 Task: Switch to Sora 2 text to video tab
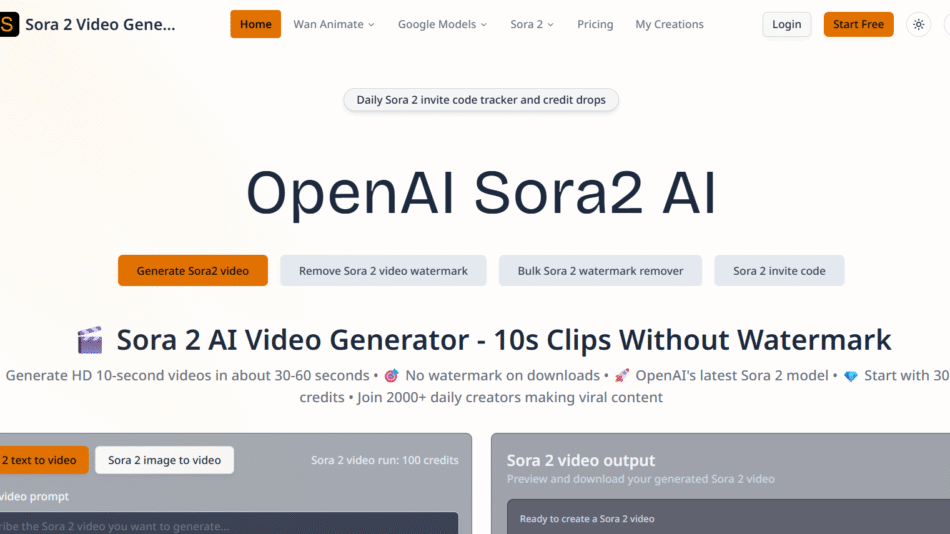click(40, 460)
